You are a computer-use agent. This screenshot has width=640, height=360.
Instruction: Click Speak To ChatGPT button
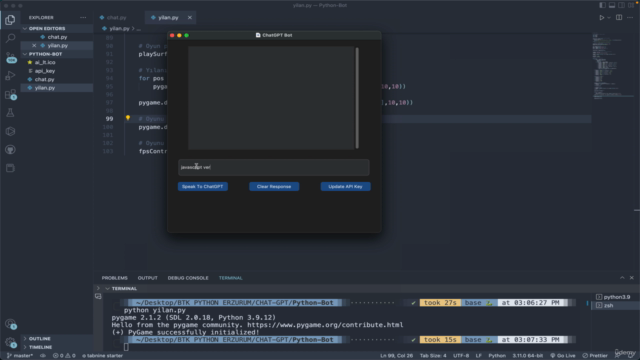point(202,187)
